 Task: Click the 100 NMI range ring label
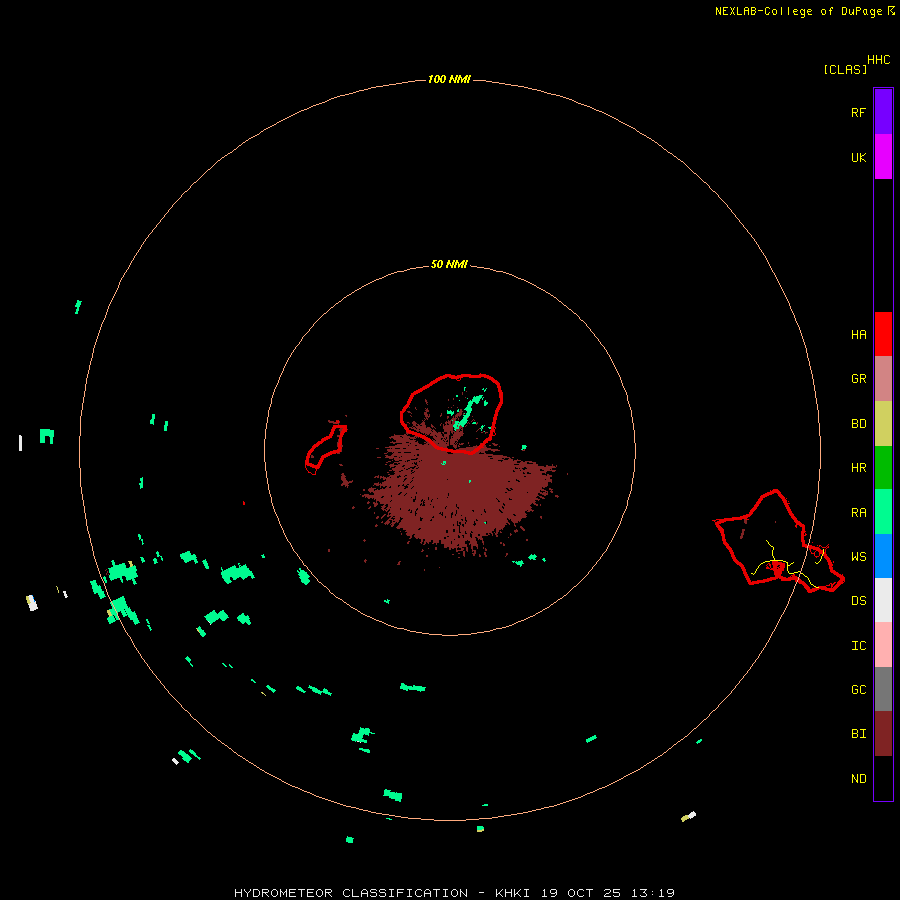coord(449,79)
